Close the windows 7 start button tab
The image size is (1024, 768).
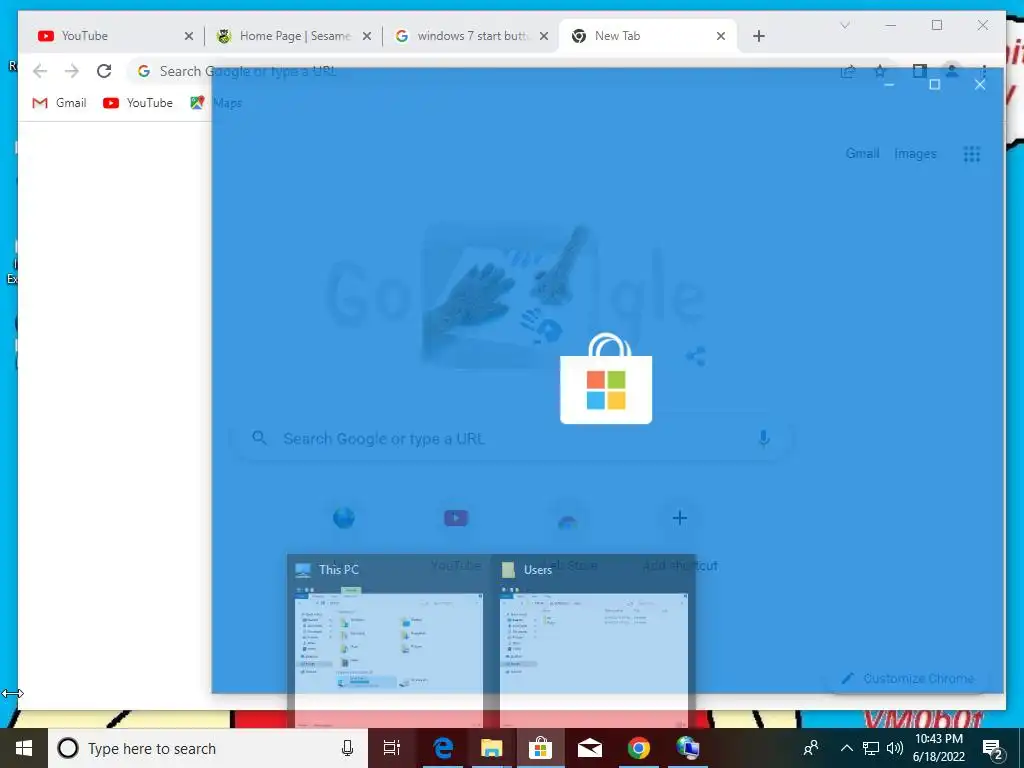coord(543,36)
